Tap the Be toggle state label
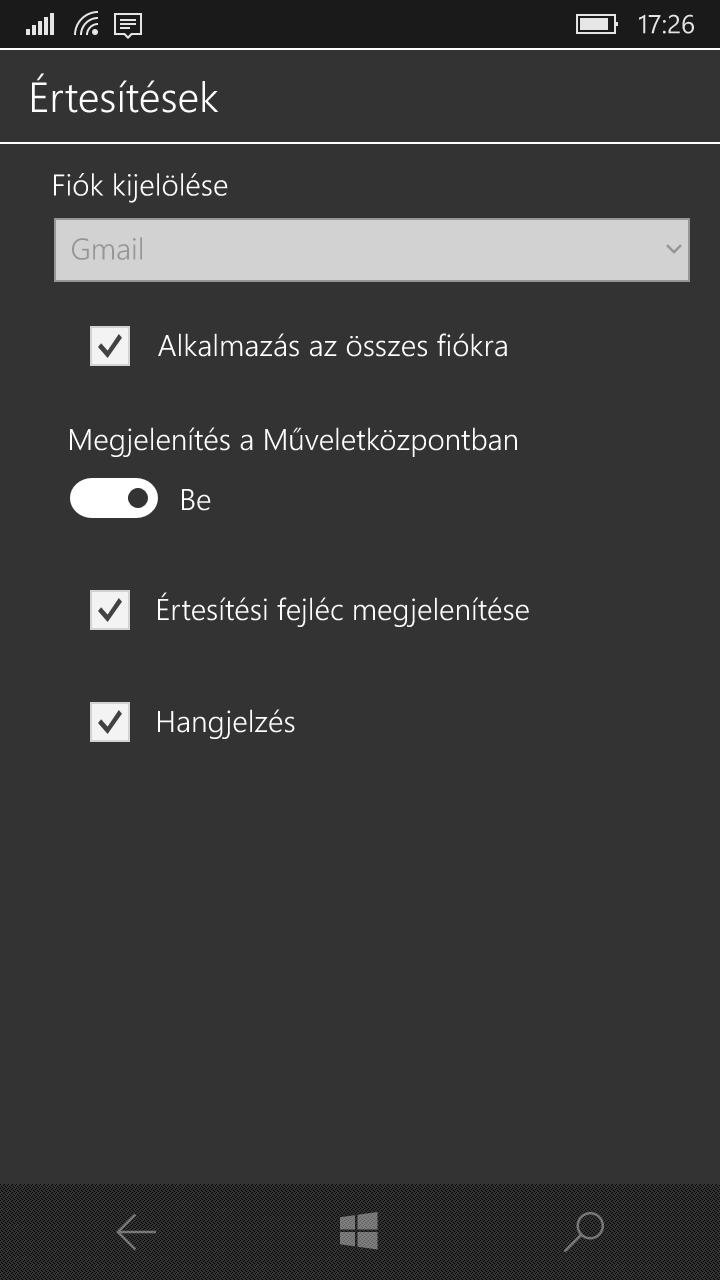This screenshot has height=1280, width=720. pyautogui.click(x=195, y=499)
